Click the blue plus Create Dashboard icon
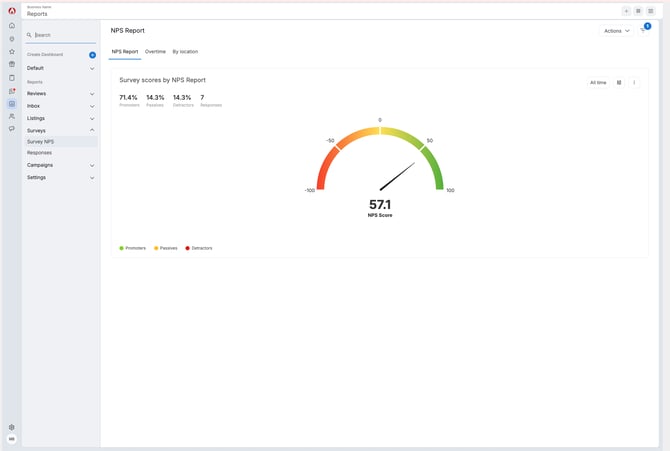Screen dimensions: 670x451 coord(92,55)
